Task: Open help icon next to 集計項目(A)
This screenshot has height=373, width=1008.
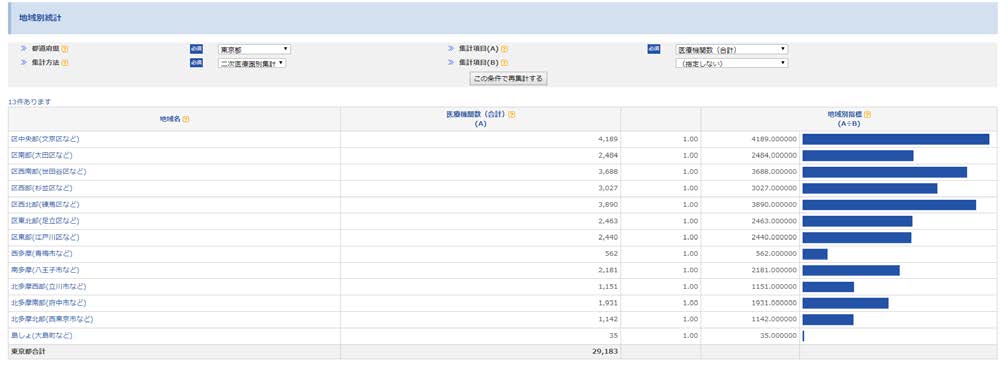Action: [505, 49]
